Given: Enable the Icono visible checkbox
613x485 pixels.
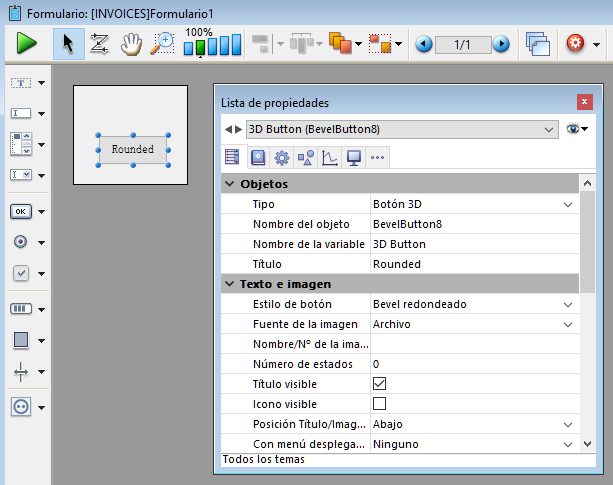Looking at the screenshot, I should tap(379, 403).
